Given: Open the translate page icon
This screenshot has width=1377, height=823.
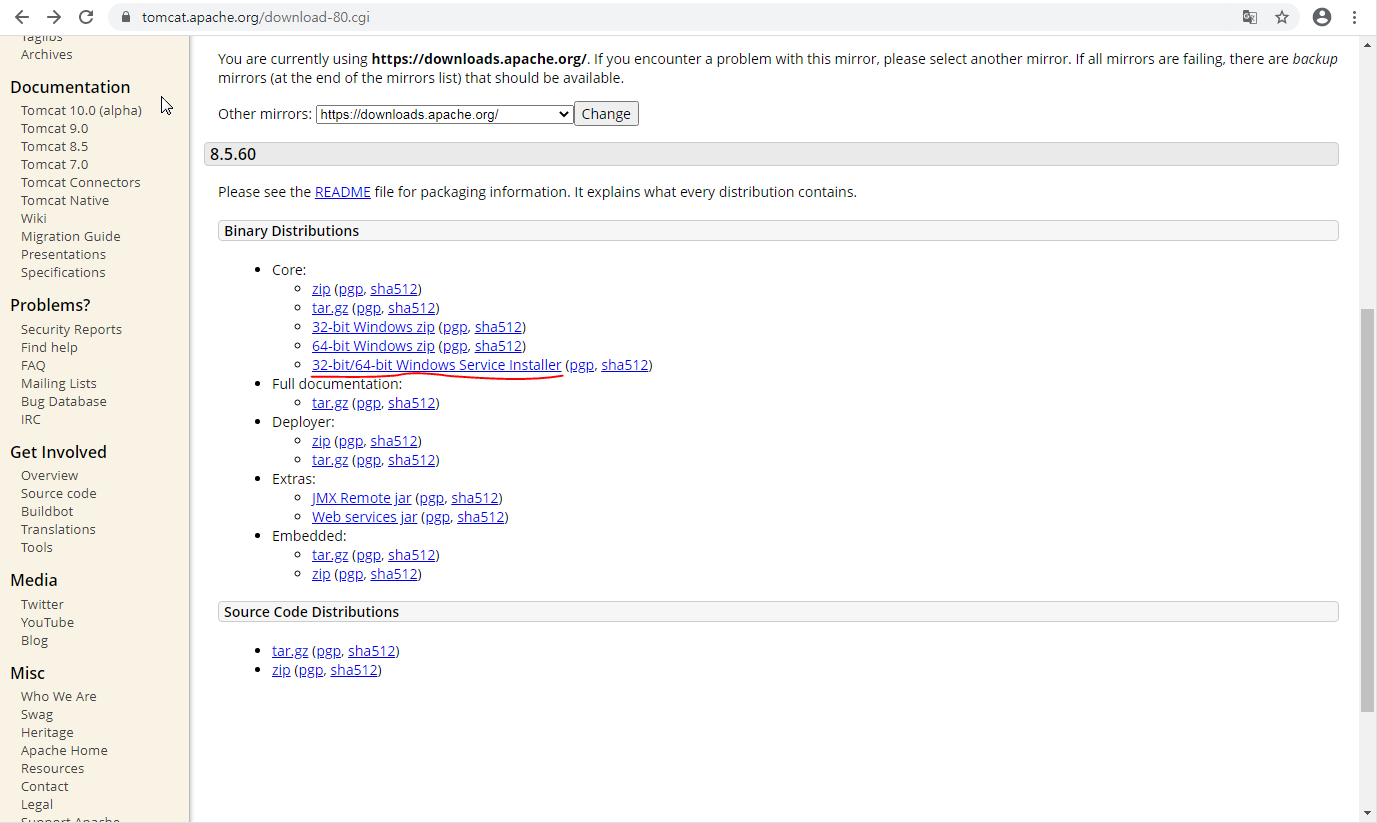Looking at the screenshot, I should (x=1249, y=17).
